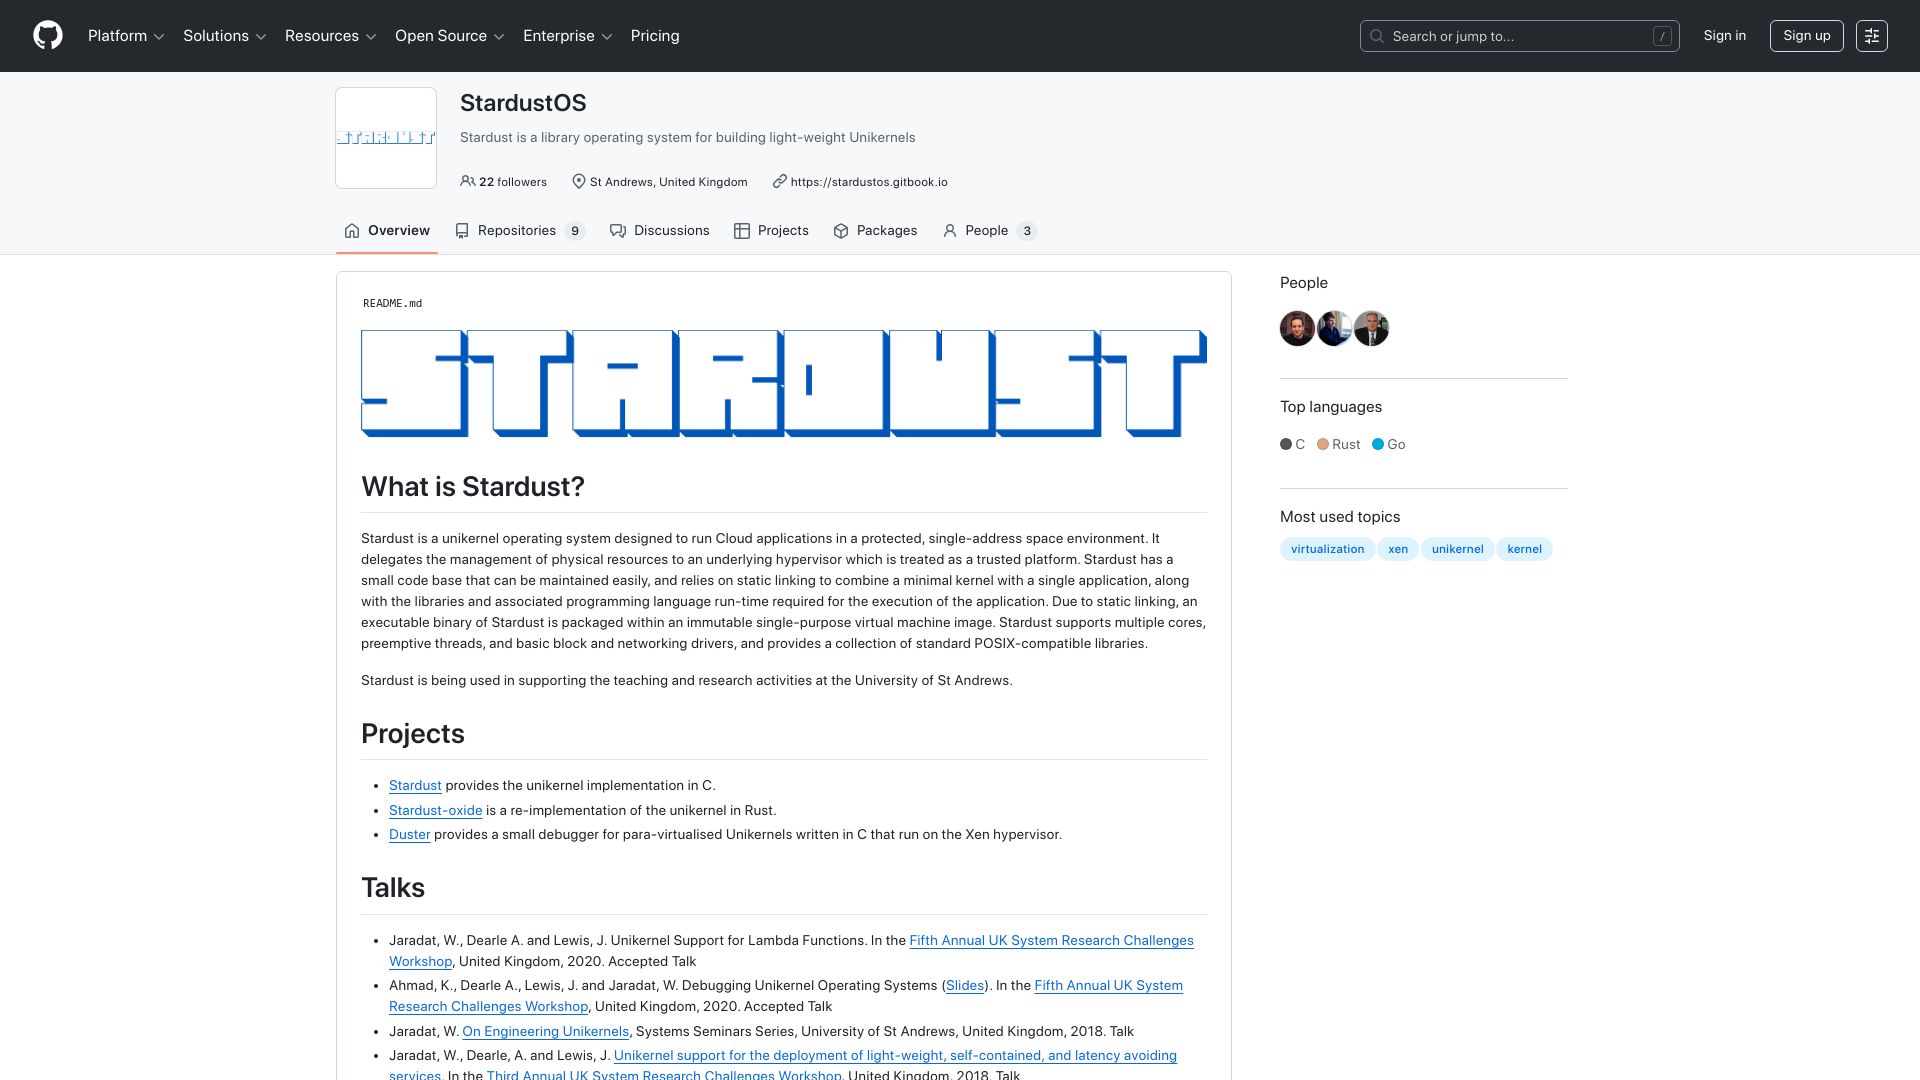Click the Stardust README banner image
Screen dimensions: 1920x1080
[x=784, y=384]
